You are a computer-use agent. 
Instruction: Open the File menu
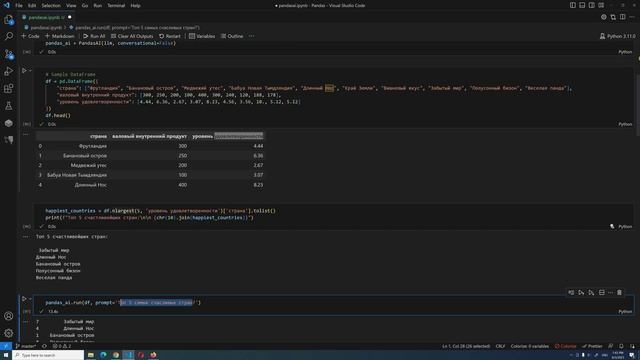pyautogui.click(x=19, y=5)
